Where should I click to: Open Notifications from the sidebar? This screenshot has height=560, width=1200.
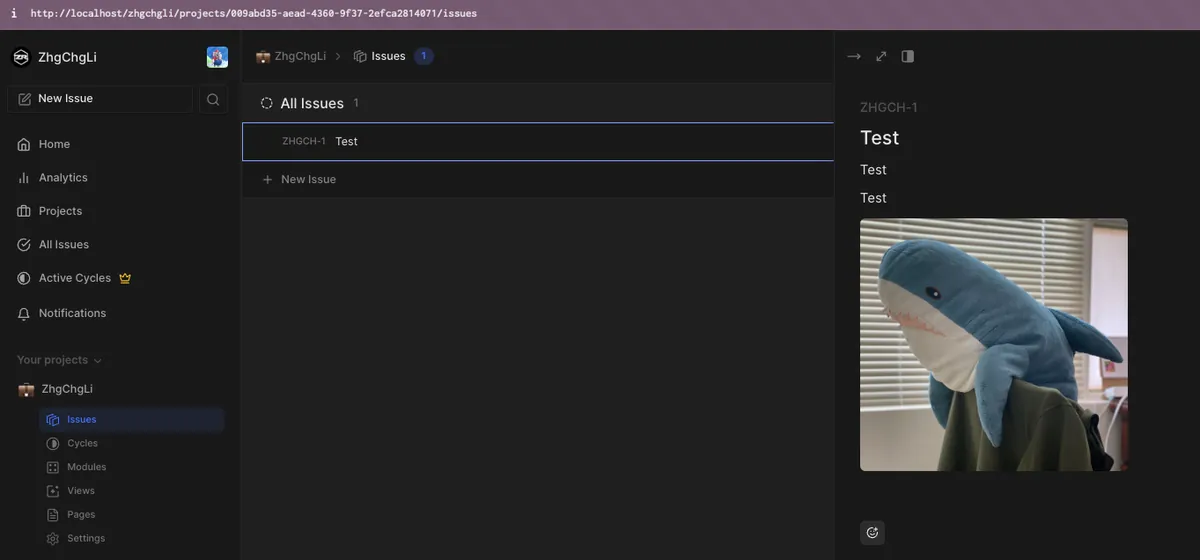pos(72,313)
